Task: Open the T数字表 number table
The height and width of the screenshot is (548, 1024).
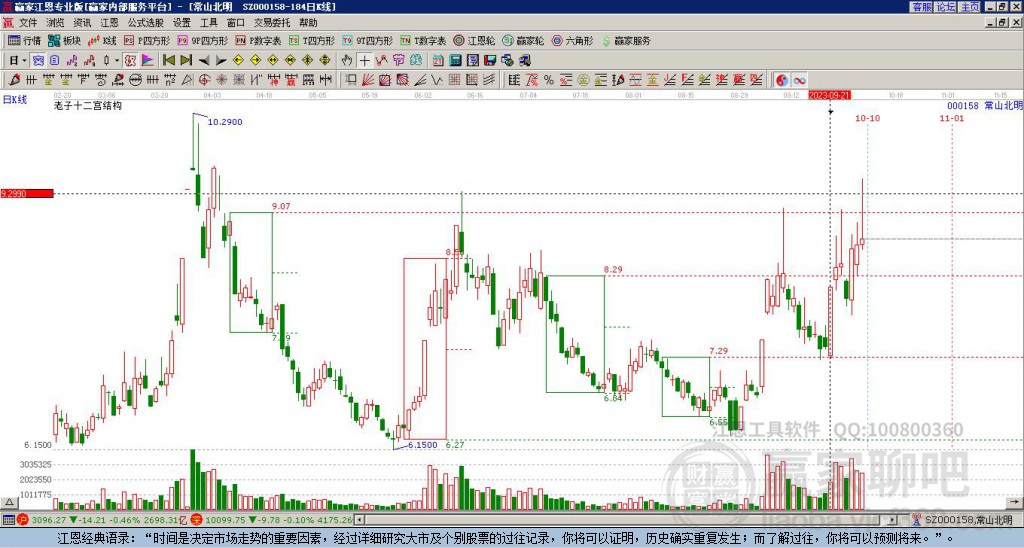Action: (423, 40)
